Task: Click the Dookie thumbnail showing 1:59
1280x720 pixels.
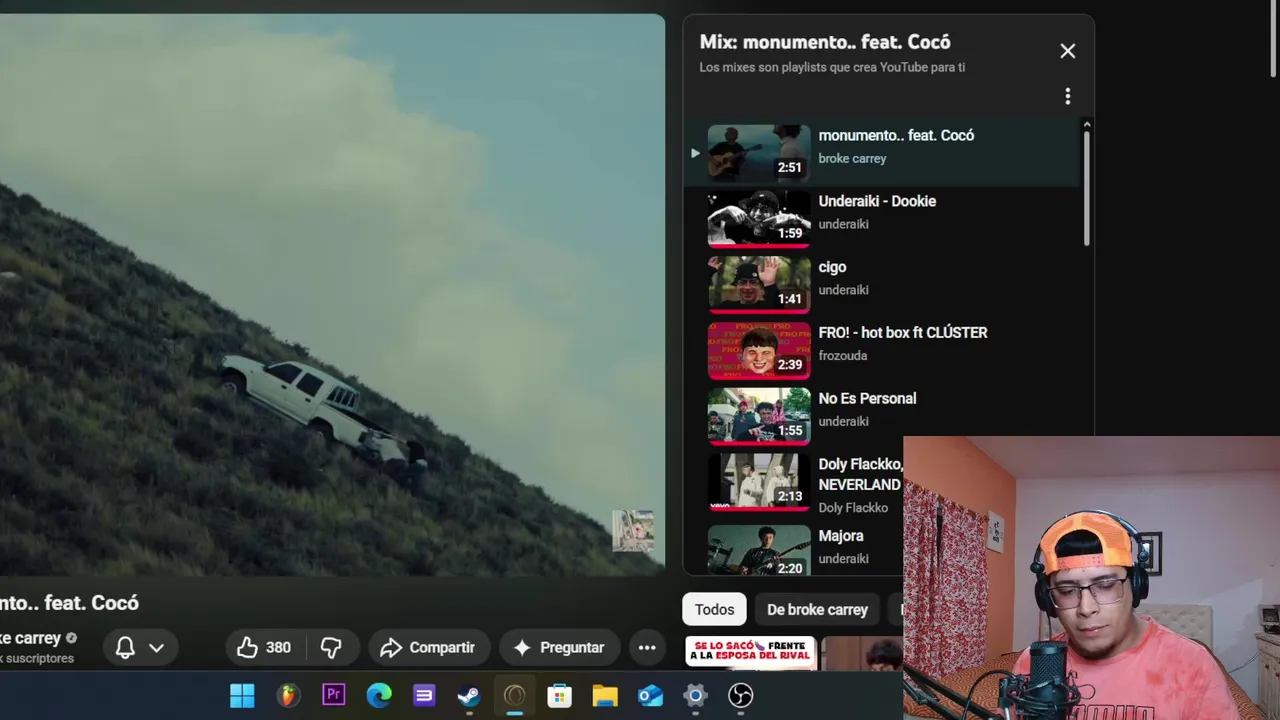Action: tap(759, 218)
